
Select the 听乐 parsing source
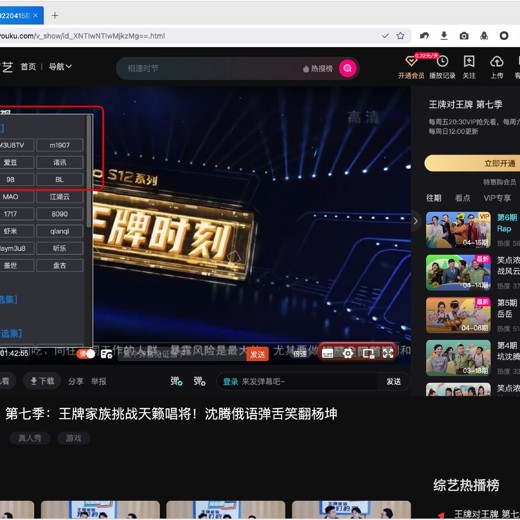pyautogui.click(x=60, y=248)
